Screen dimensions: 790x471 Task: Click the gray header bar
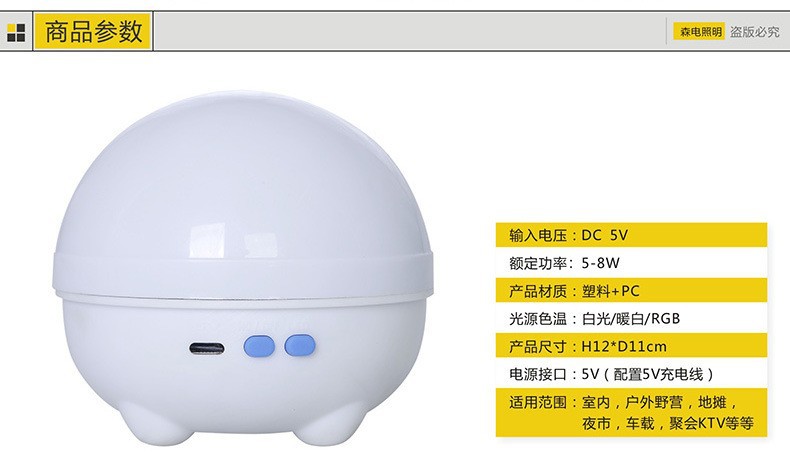[x=395, y=31]
